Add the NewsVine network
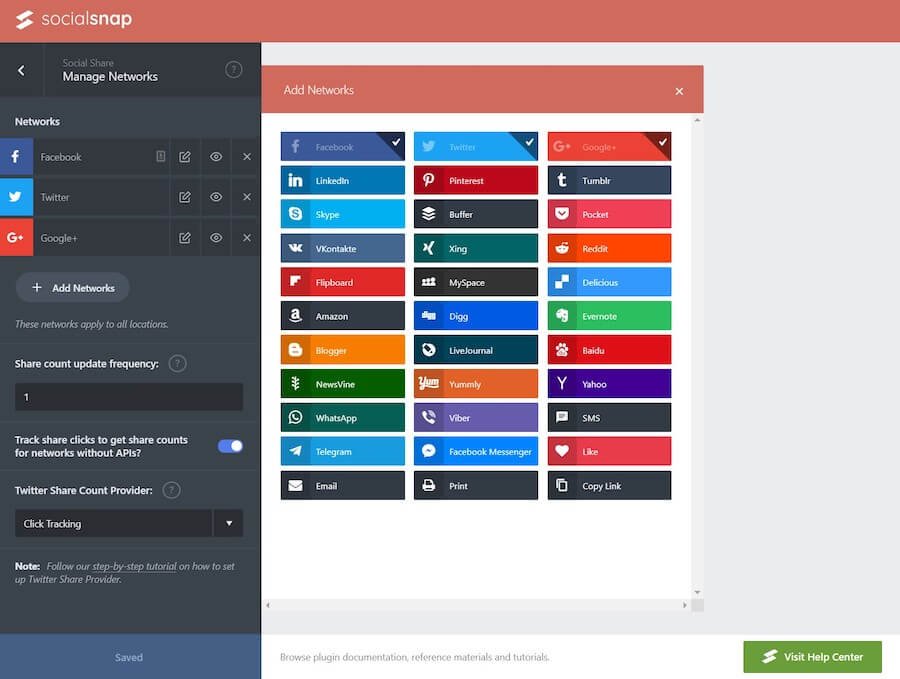This screenshot has height=679, width=900. coord(343,384)
